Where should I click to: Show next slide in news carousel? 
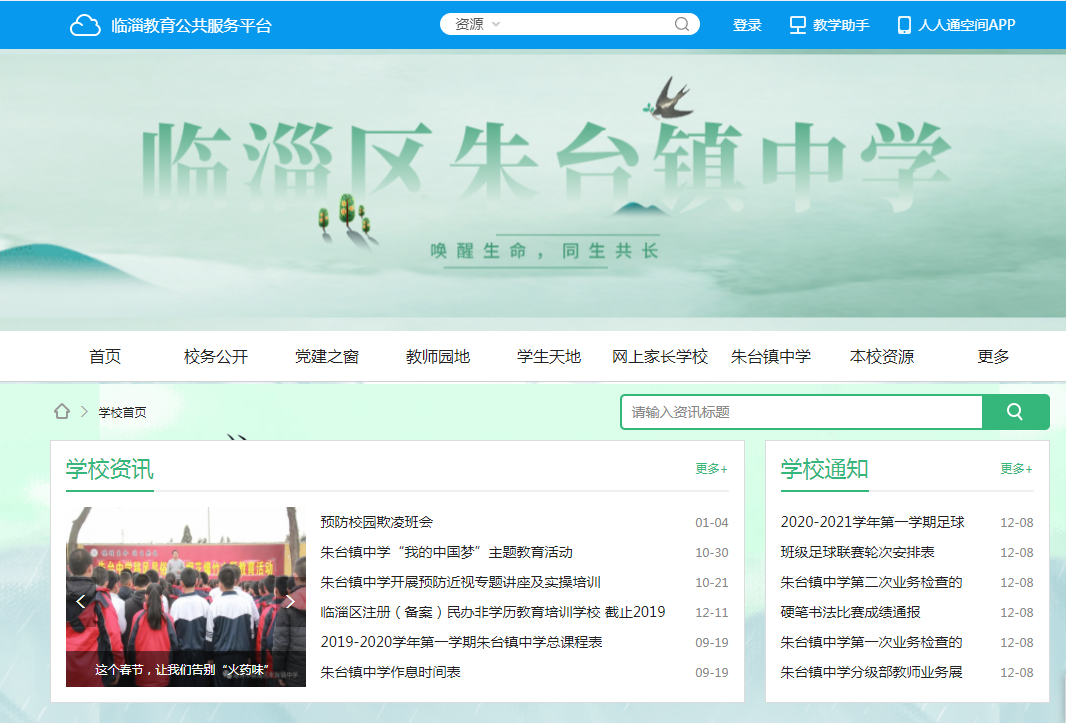tap(290, 601)
